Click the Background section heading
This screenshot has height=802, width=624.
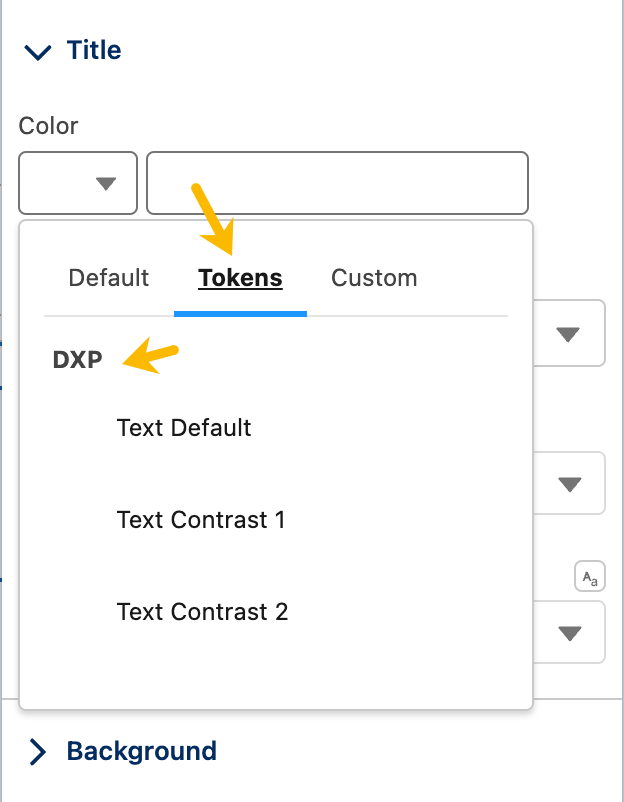click(142, 751)
